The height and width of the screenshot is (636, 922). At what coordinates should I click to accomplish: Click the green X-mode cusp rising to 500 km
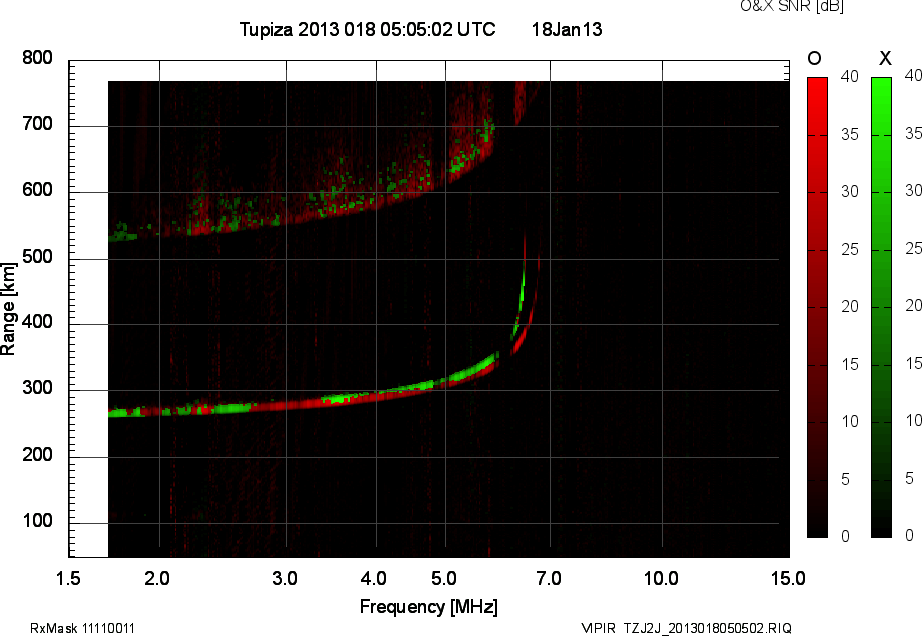(520, 300)
